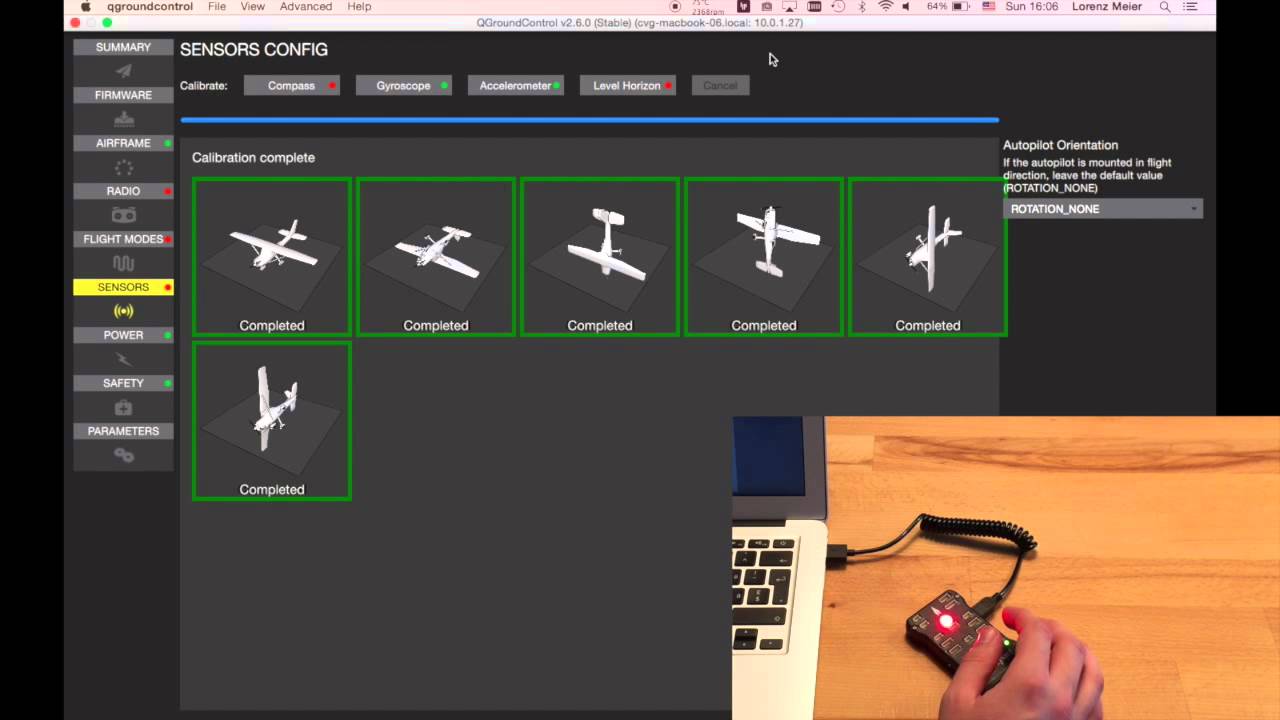
Task: Select the bottom-row completed plane thumbnail
Action: [272, 421]
